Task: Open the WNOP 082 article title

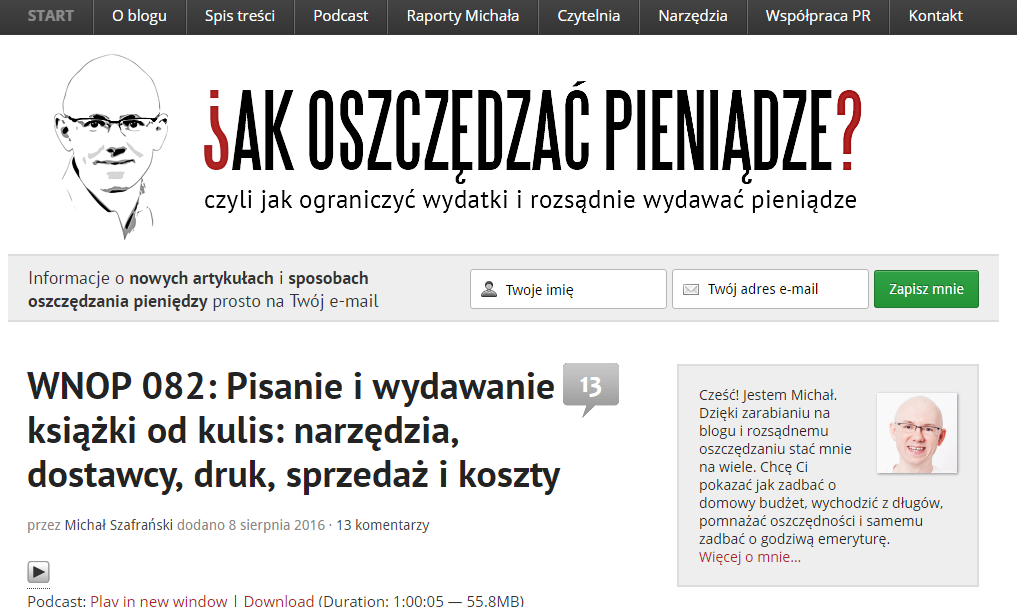Action: 293,431
